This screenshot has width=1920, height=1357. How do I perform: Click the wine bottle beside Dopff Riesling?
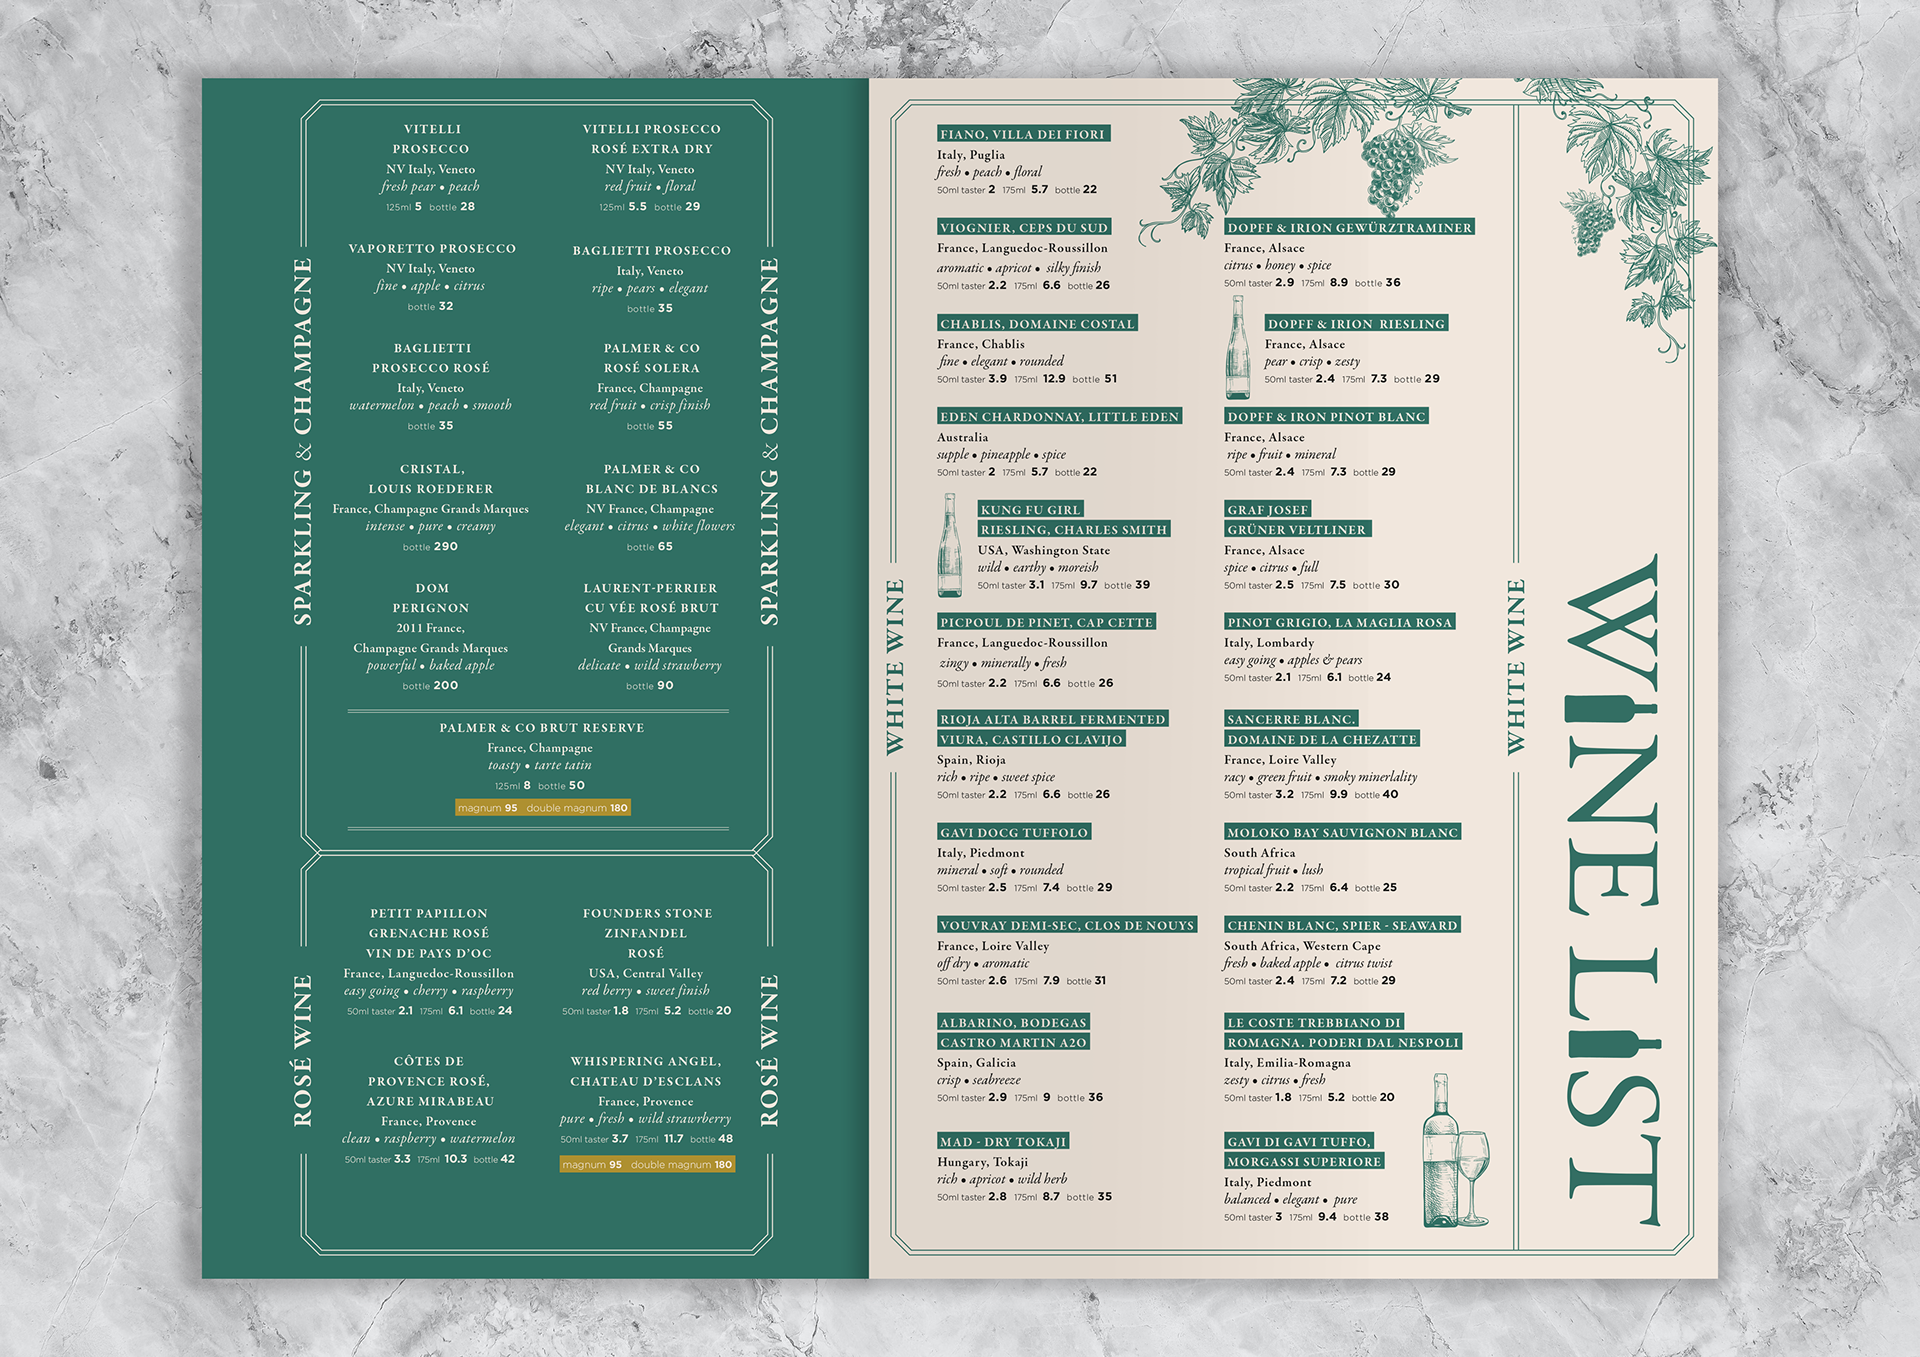tap(1237, 348)
